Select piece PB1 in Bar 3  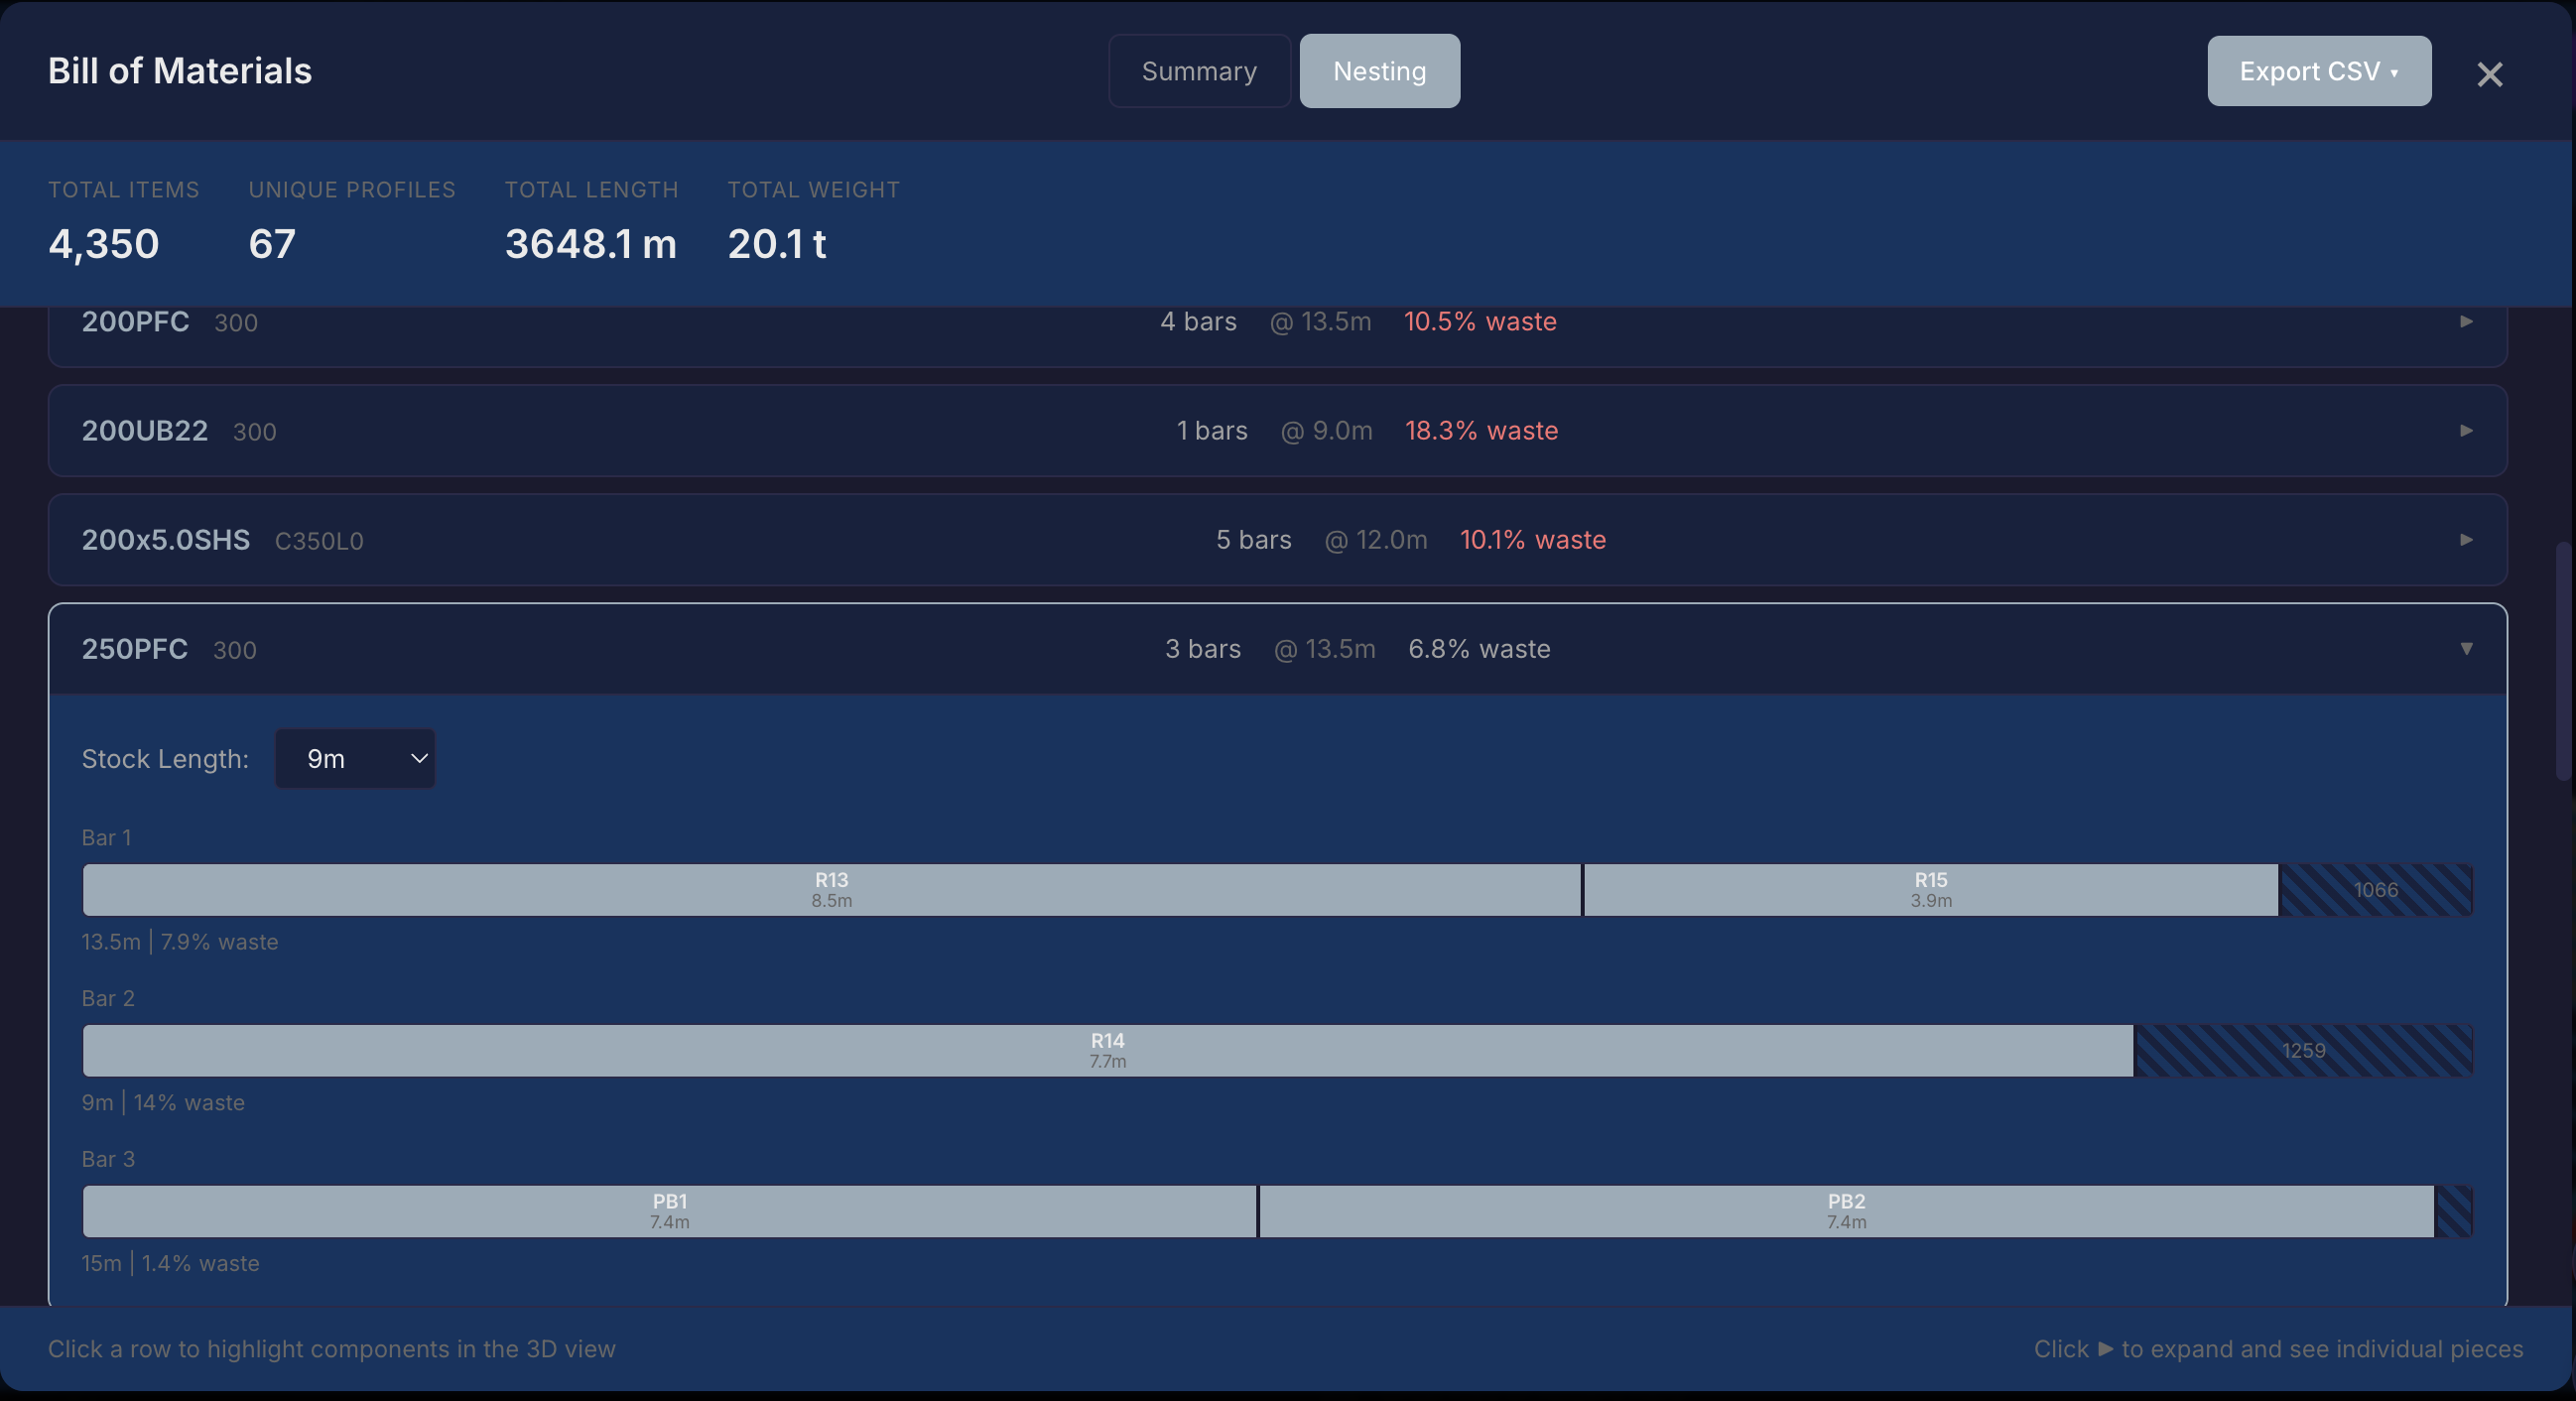[669, 1211]
